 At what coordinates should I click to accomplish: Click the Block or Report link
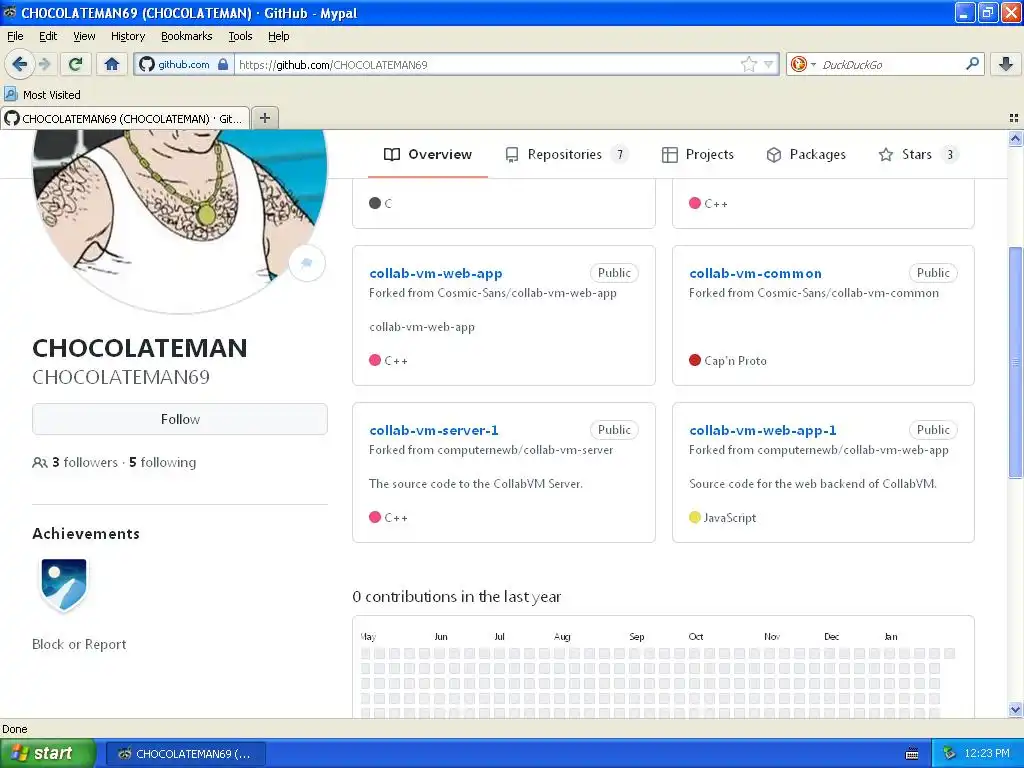click(x=79, y=644)
